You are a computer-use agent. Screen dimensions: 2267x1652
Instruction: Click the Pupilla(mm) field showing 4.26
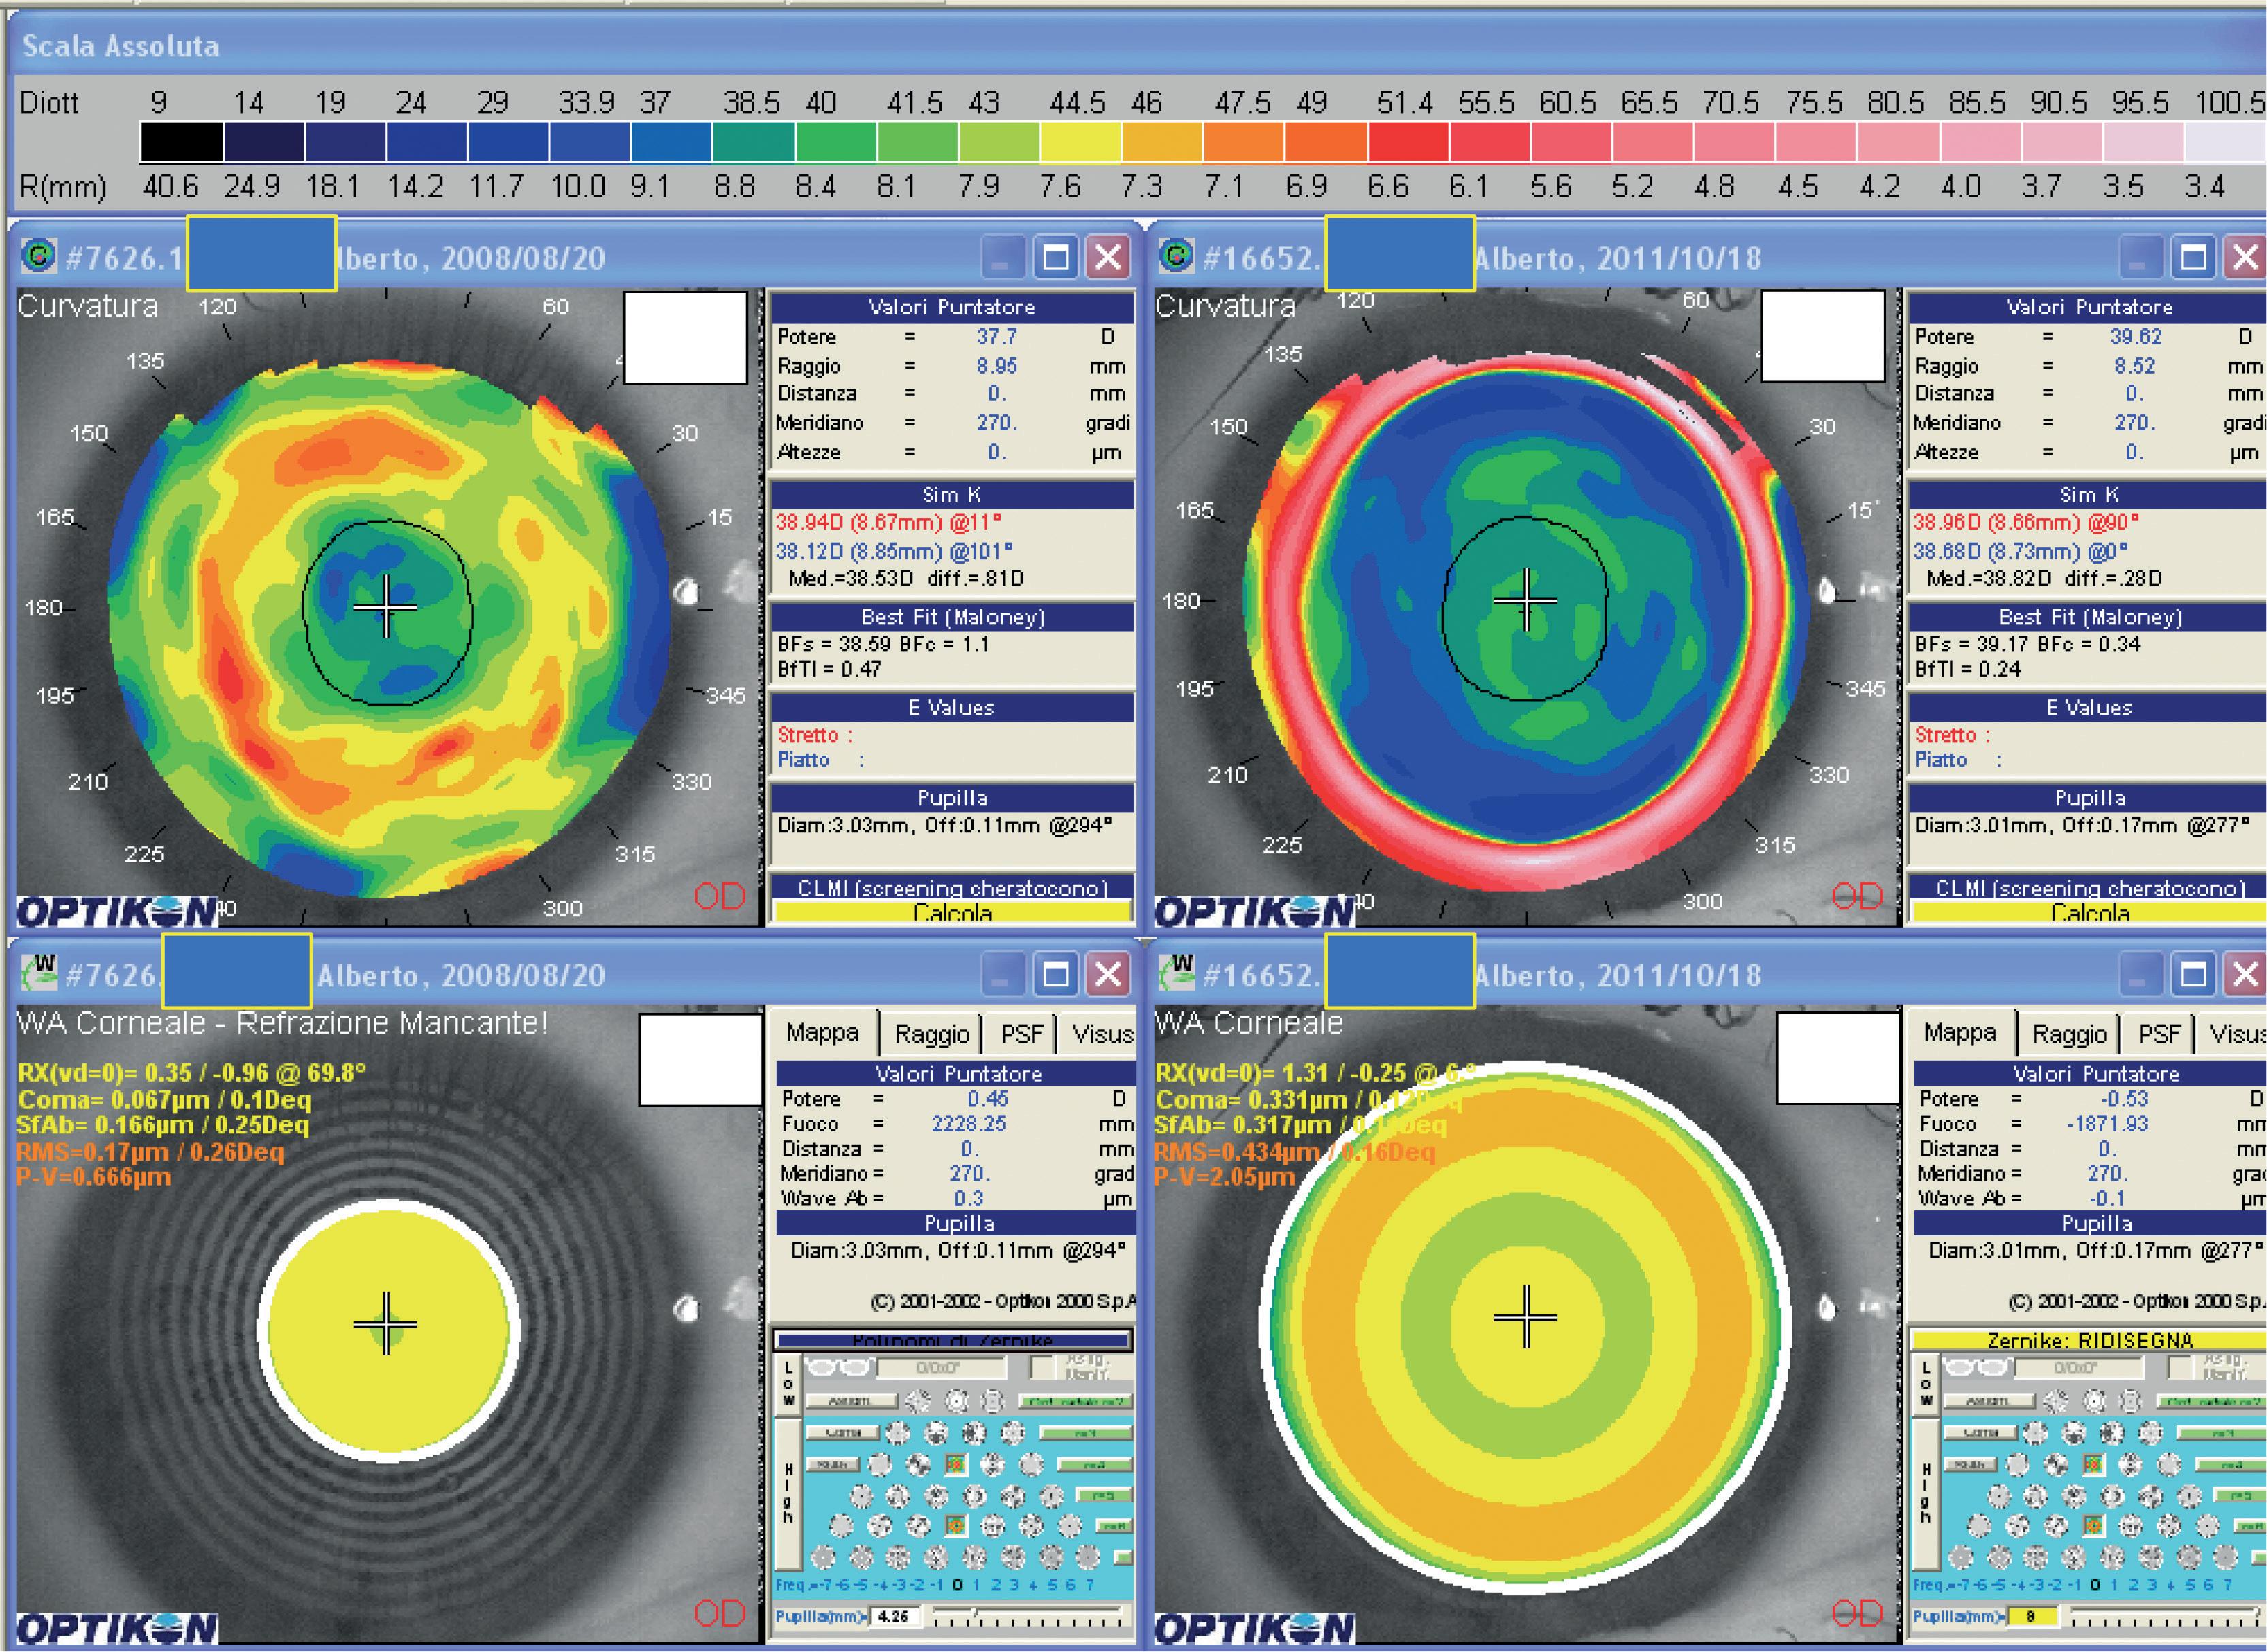click(894, 1617)
